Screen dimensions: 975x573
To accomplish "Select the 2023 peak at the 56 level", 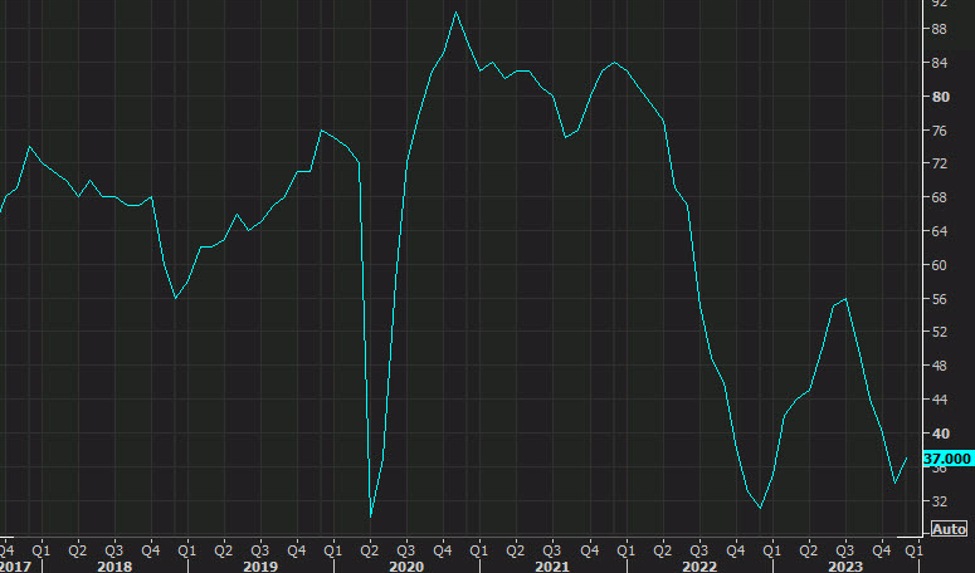I will point(846,299).
